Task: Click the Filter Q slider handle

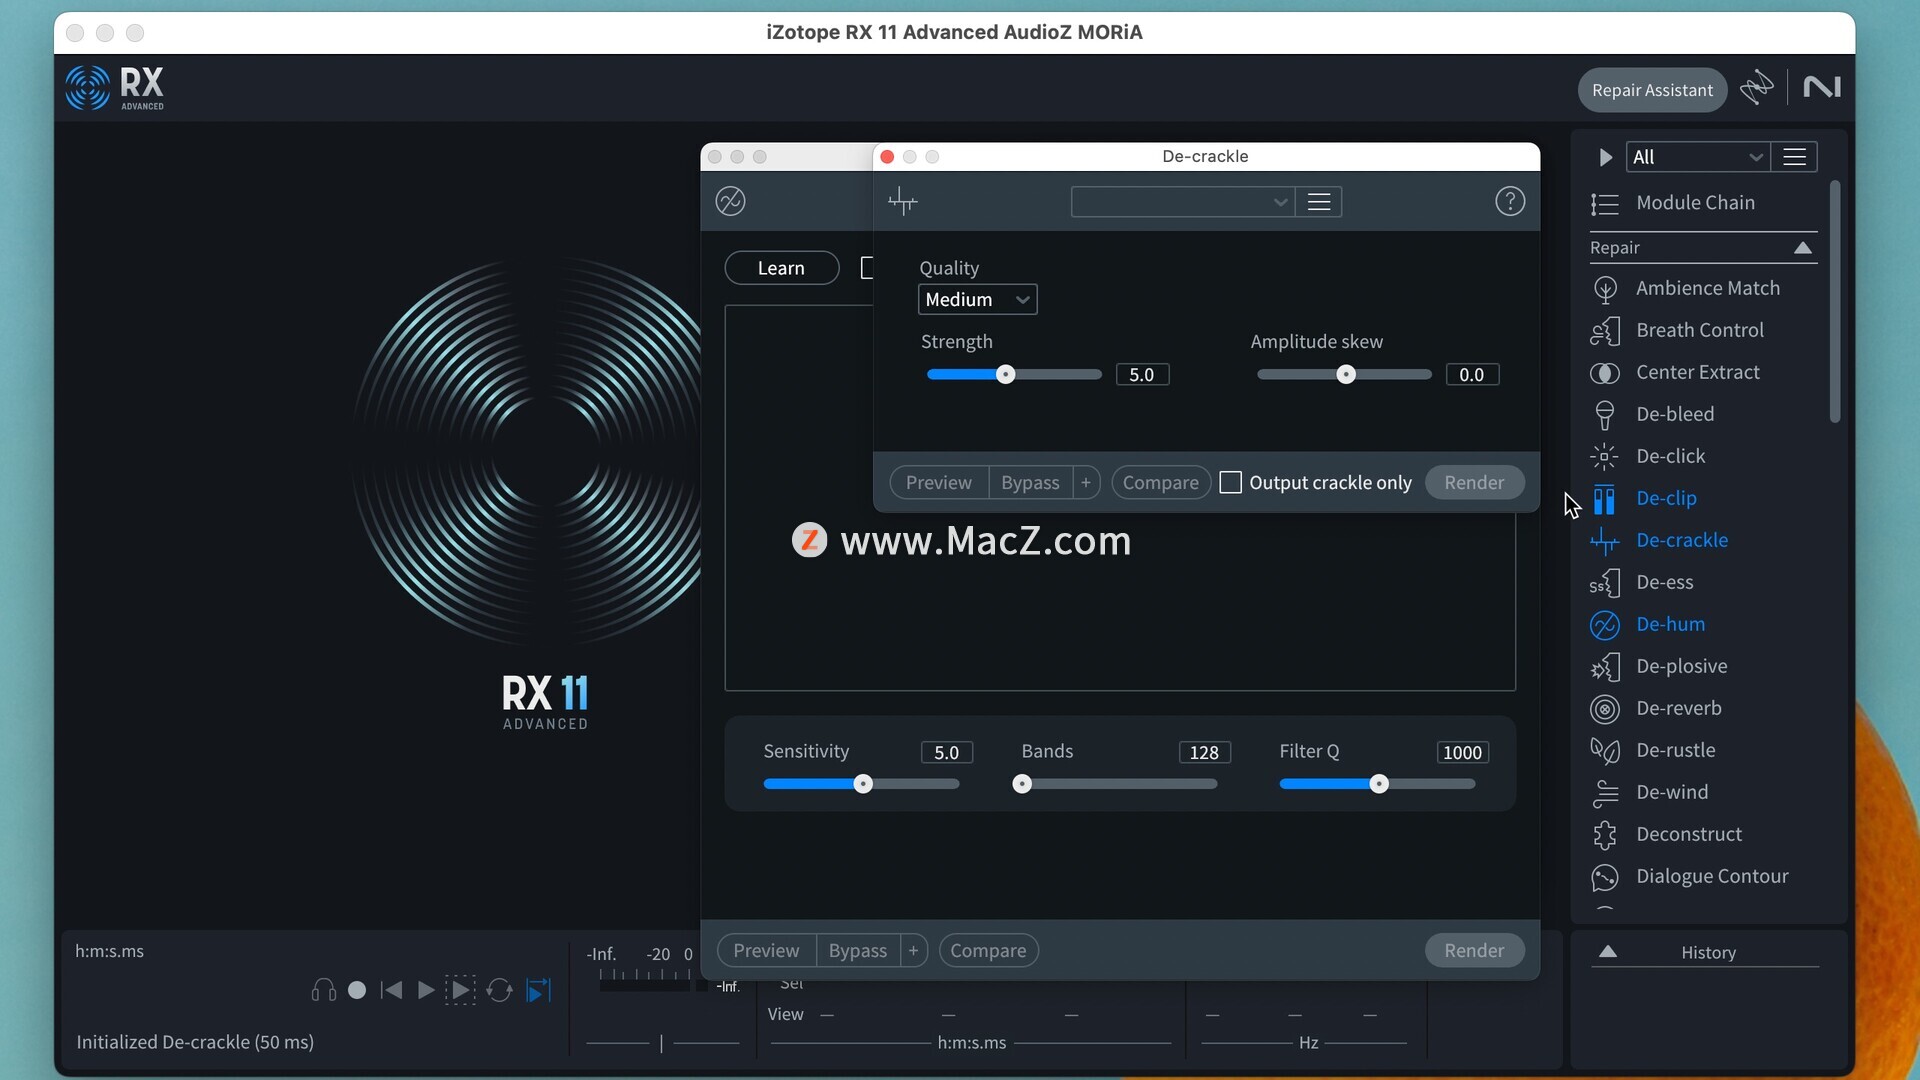Action: 1379,785
